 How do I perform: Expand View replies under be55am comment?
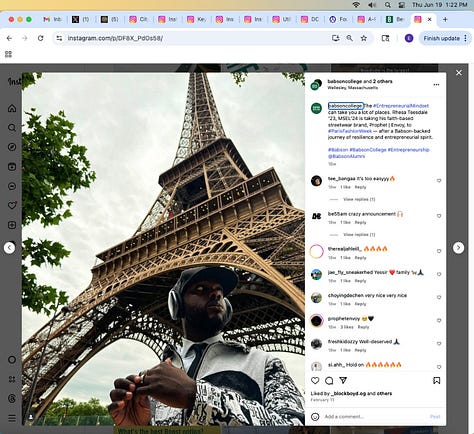point(359,235)
